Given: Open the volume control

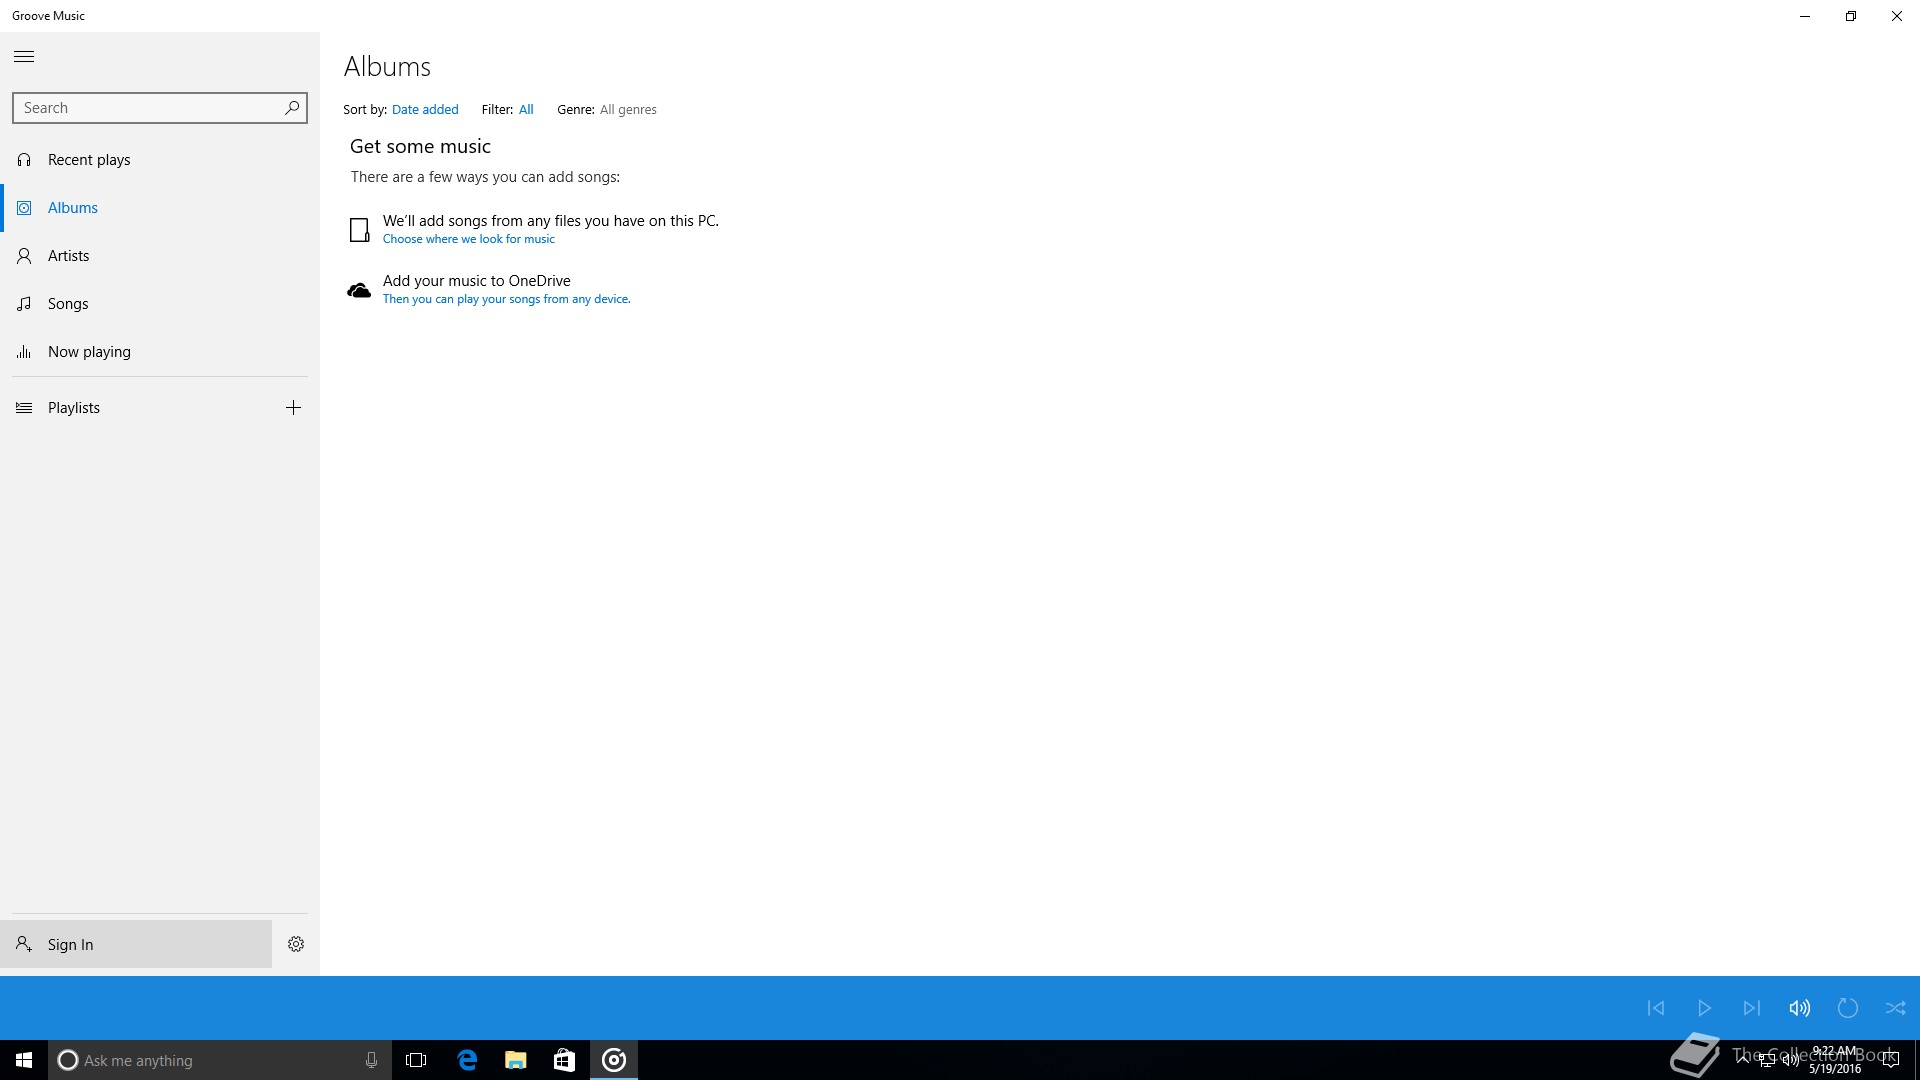Looking at the screenshot, I should coord(1800,1008).
